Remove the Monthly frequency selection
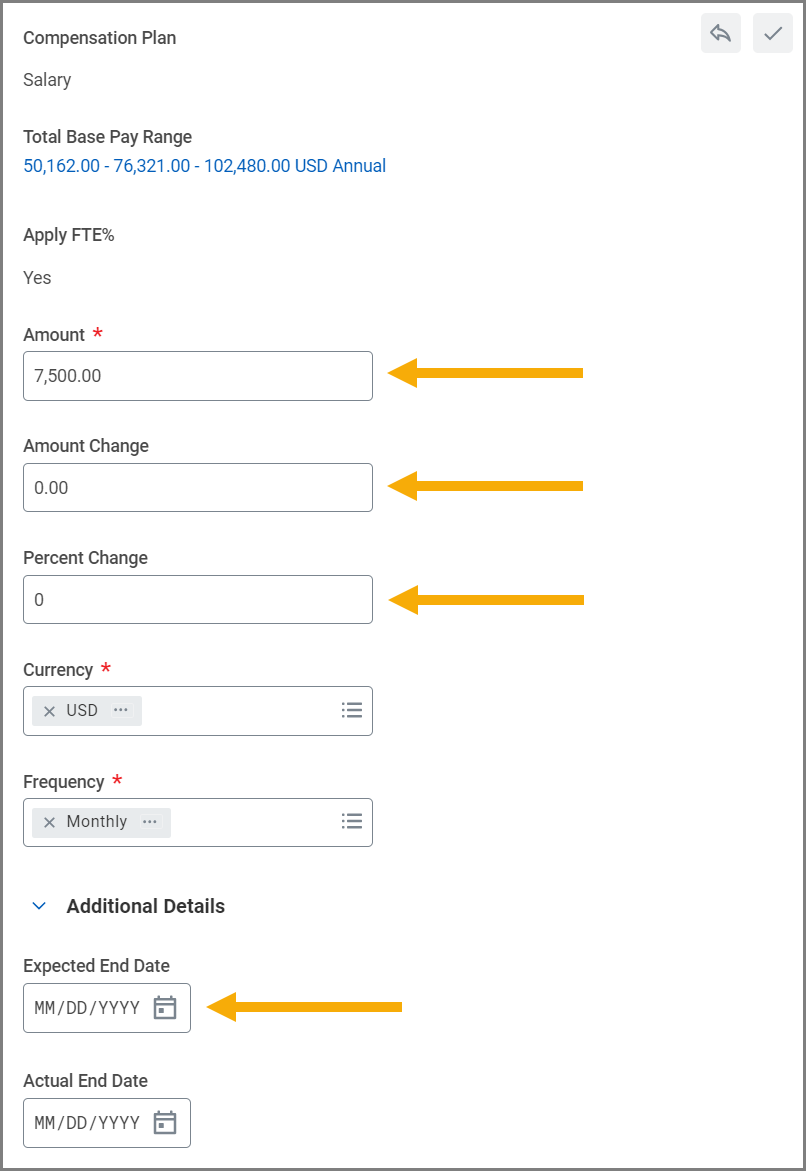 pyautogui.click(x=49, y=822)
